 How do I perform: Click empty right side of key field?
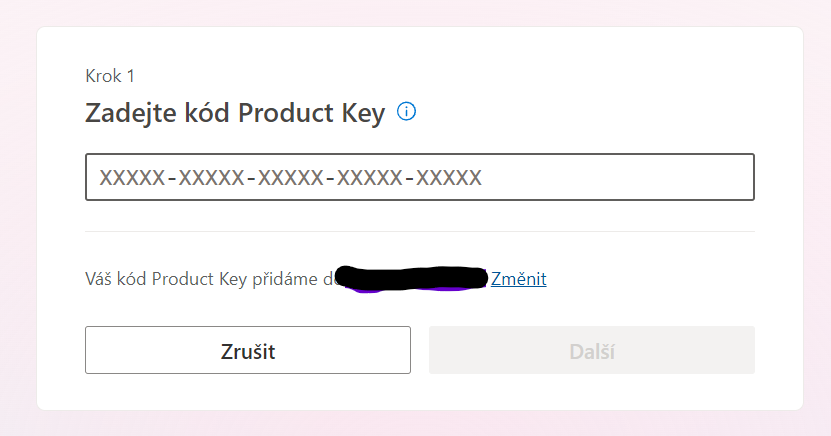pyautogui.click(x=617, y=177)
